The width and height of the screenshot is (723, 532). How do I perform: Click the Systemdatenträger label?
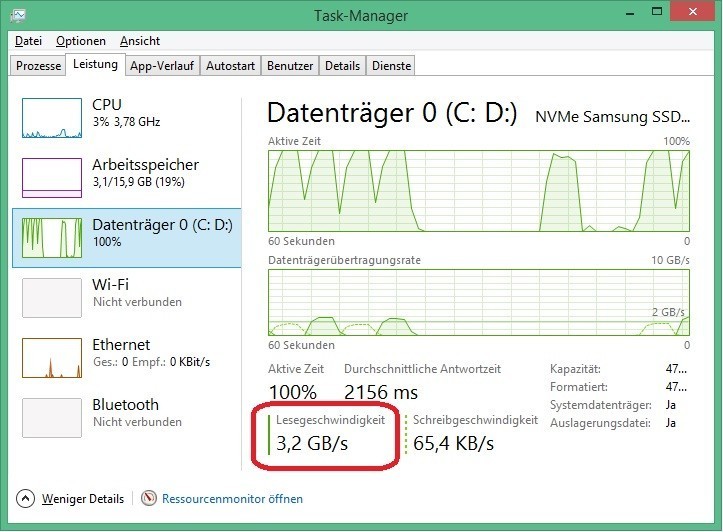point(600,405)
